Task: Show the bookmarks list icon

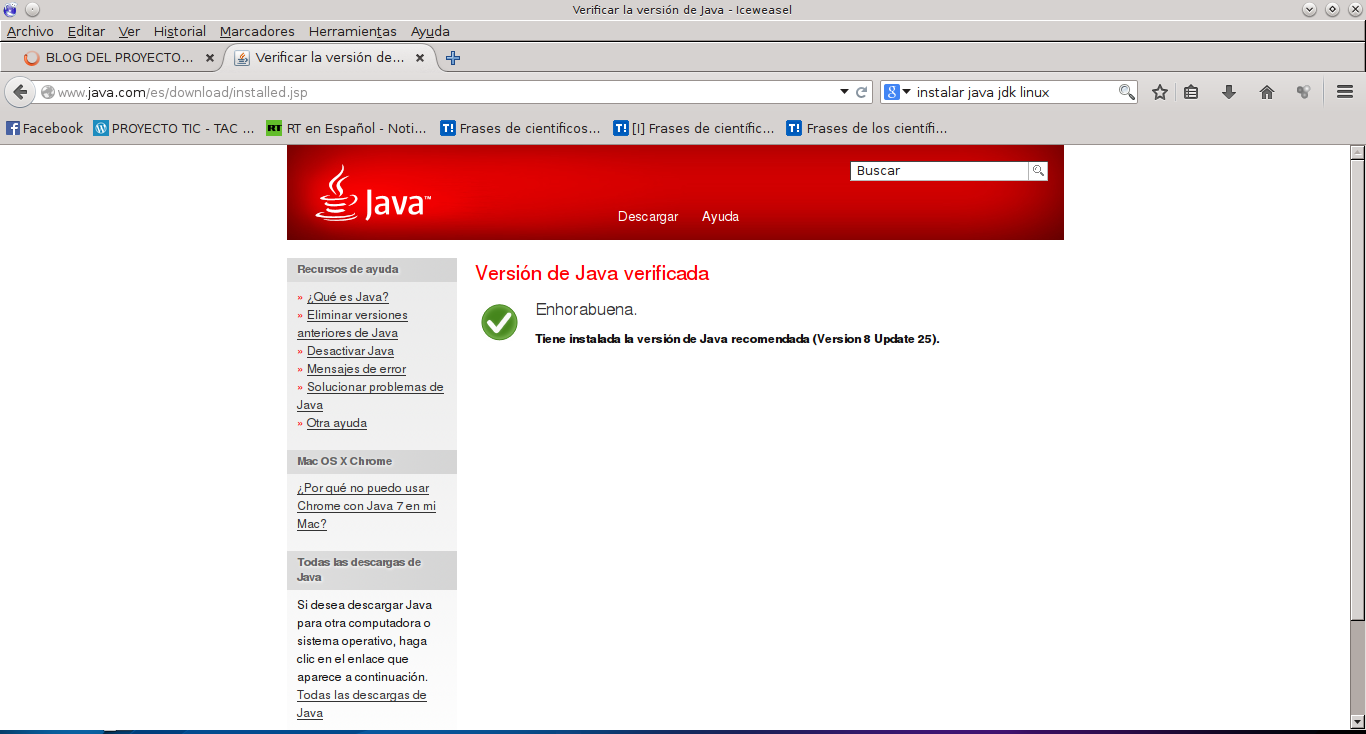Action: pos(1191,92)
